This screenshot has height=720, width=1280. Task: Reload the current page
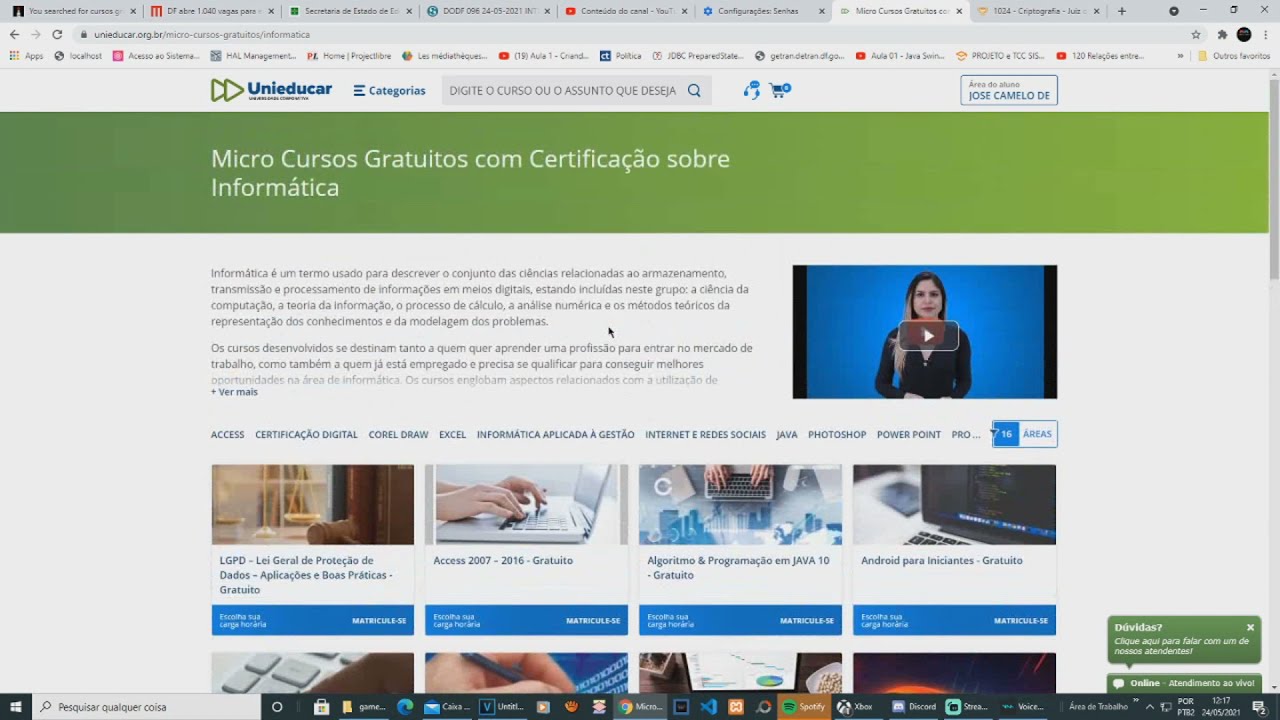pyautogui.click(x=57, y=34)
